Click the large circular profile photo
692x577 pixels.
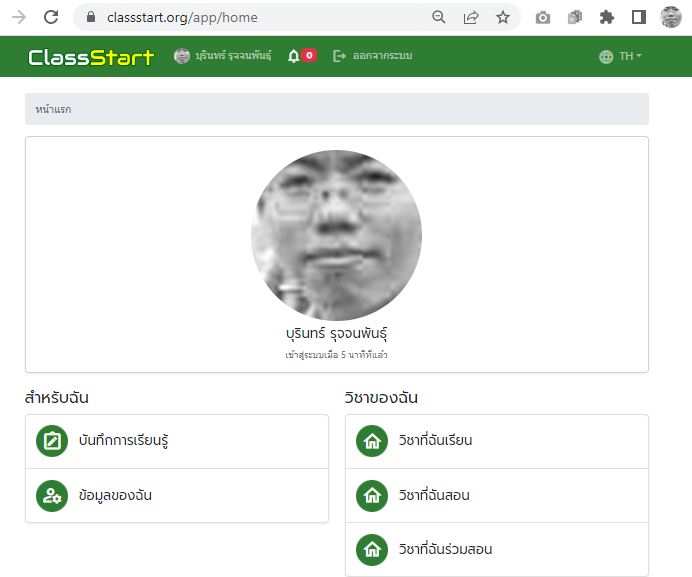336,235
